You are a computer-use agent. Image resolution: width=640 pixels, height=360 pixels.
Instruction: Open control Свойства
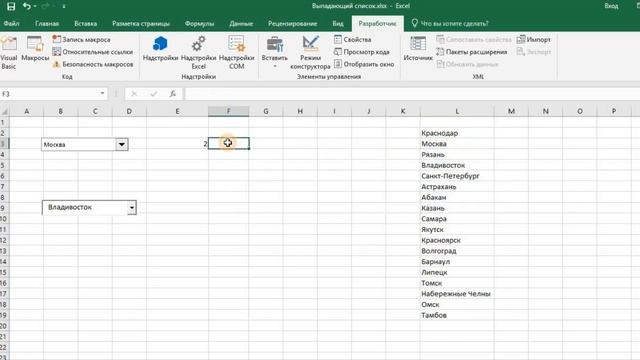pyautogui.click(x=353, y=40)
